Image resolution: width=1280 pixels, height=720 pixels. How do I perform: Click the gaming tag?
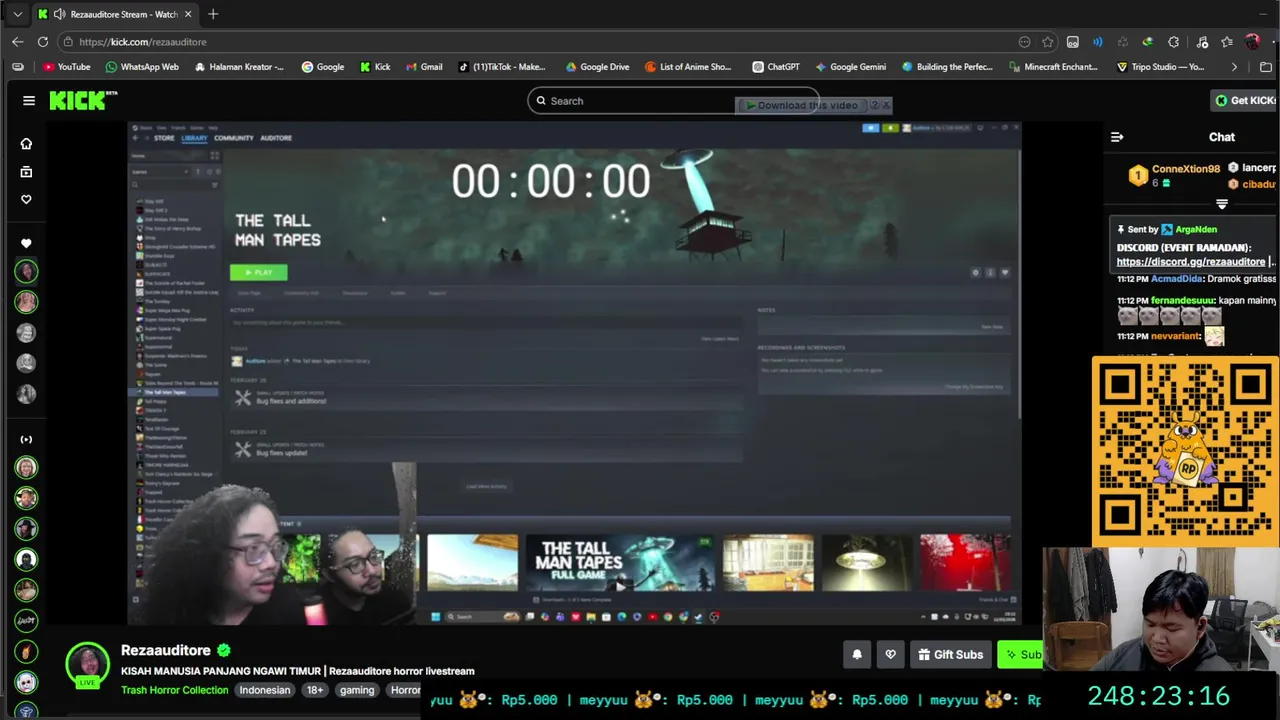(357, 690)
